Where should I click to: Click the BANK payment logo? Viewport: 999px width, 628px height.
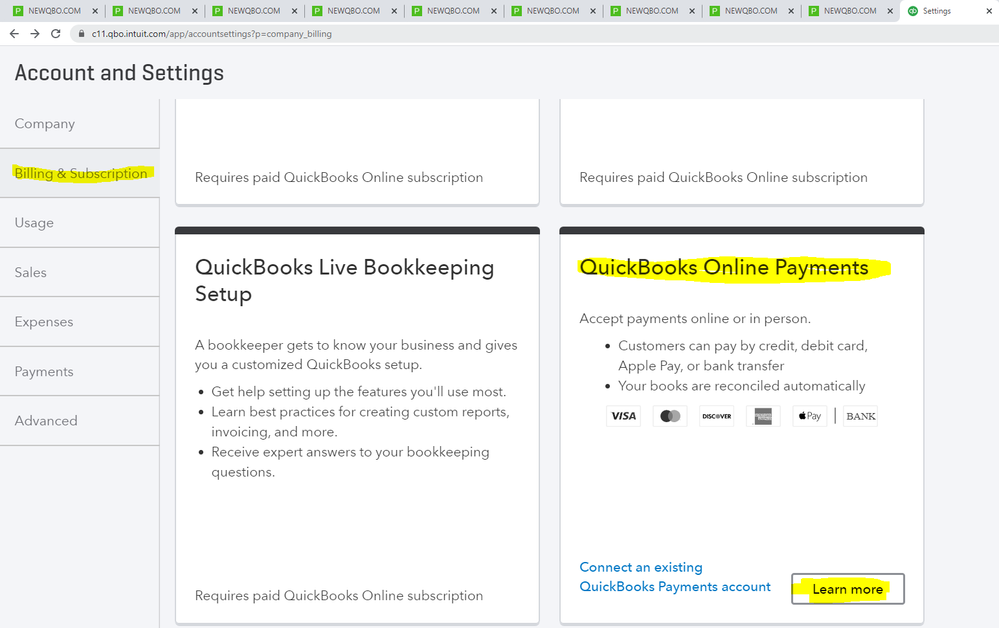click(860, 416)
